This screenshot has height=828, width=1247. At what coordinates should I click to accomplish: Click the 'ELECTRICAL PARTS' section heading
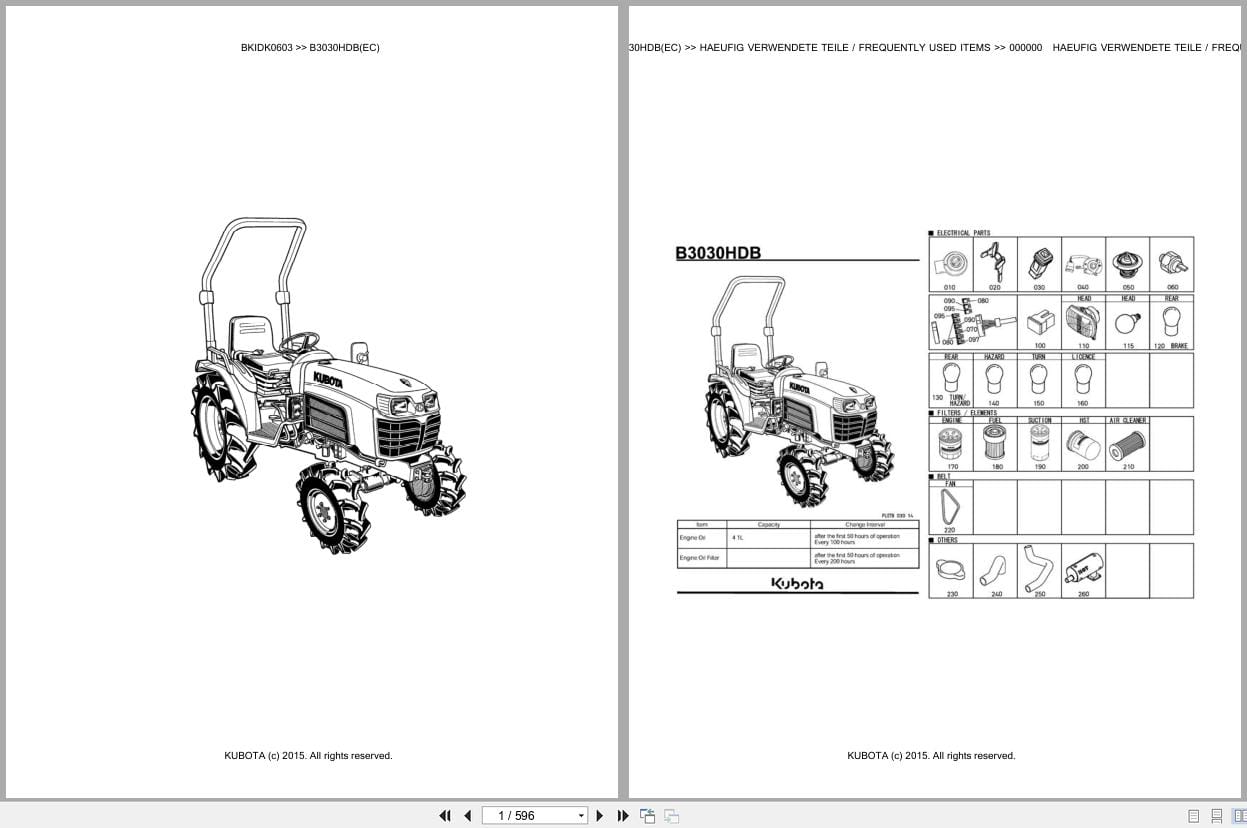coord(963,233)
